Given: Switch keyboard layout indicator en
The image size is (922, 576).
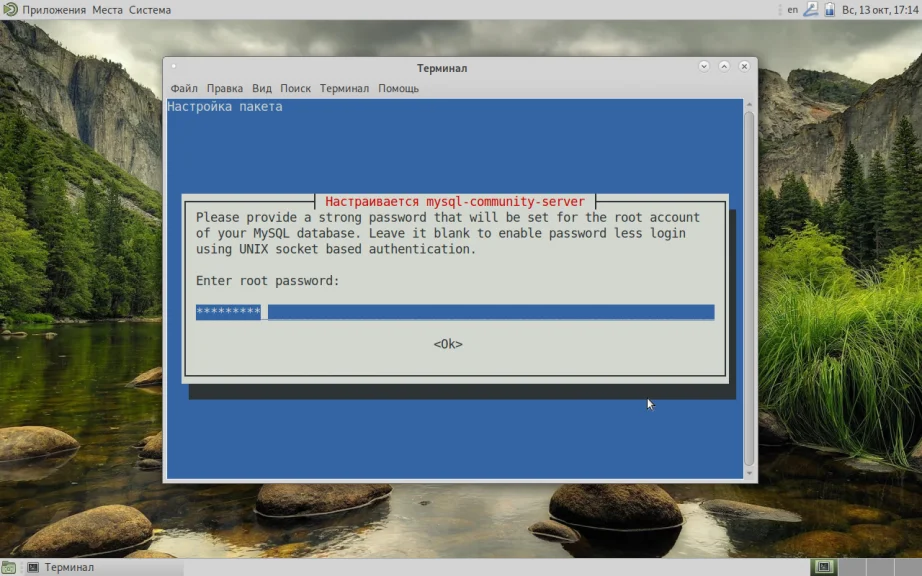Looking at the screenshot, I should pos(793,9).
